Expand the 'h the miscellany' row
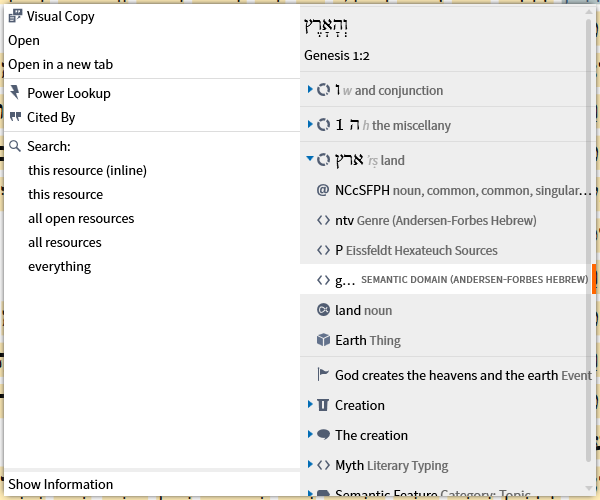The width and height of the screenshot is (600, 500). click(310, 124)
